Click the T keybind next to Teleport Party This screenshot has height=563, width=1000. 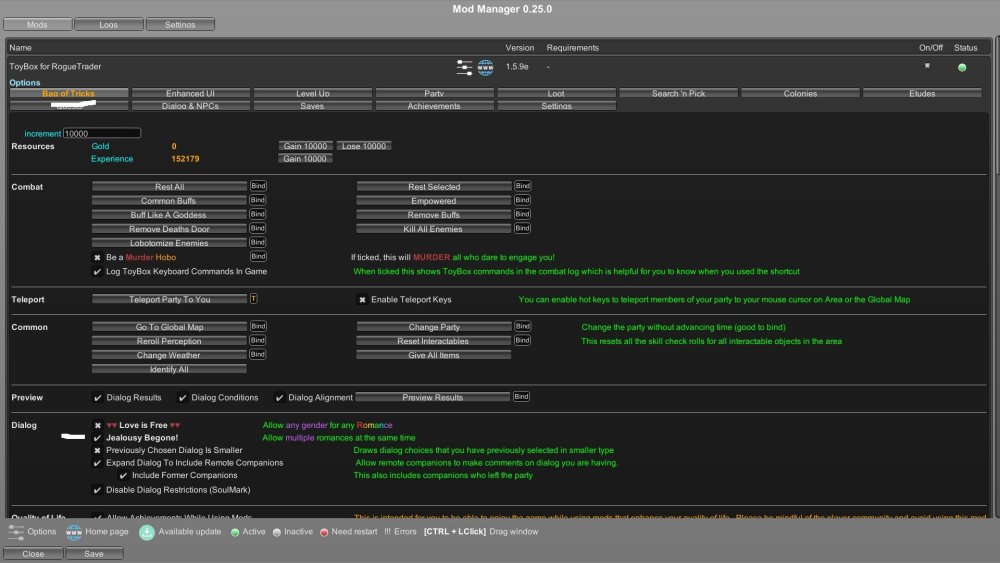pos(253,298)
